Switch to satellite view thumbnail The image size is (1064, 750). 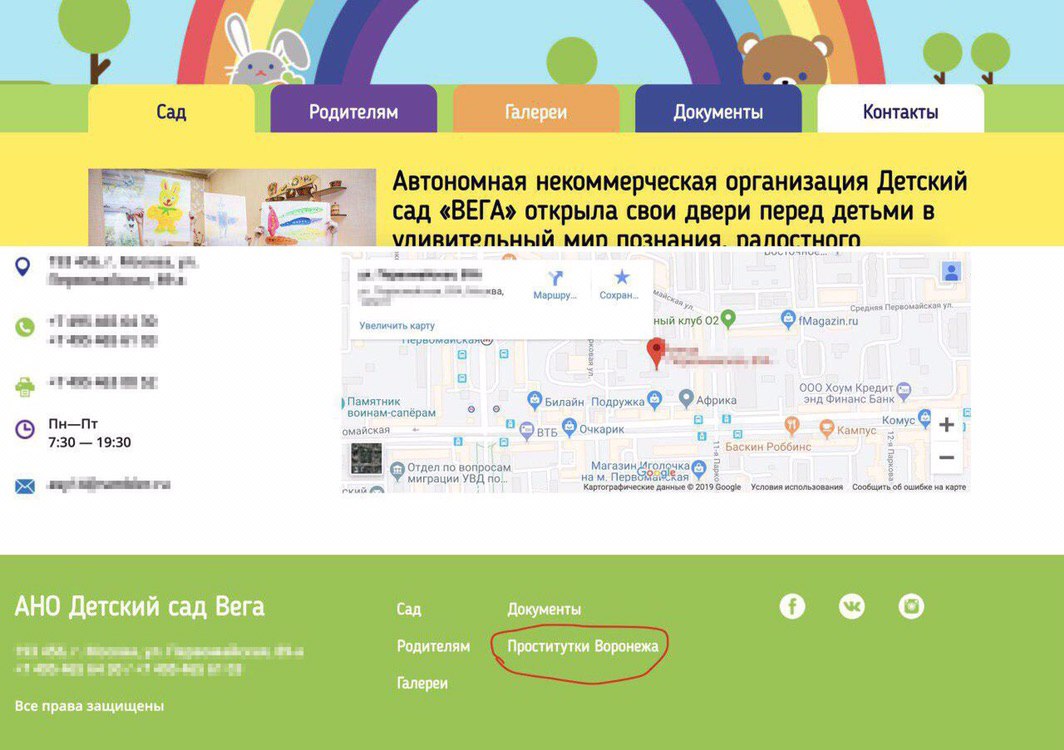point(366,458)
